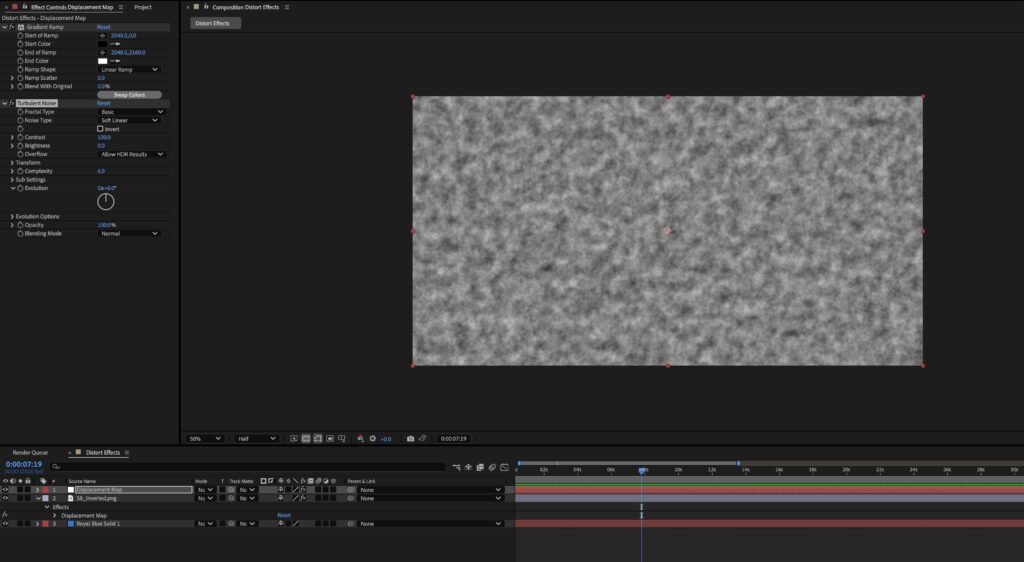Hide the Royal Blue Solid 1 layer

(x=5, y=523)
